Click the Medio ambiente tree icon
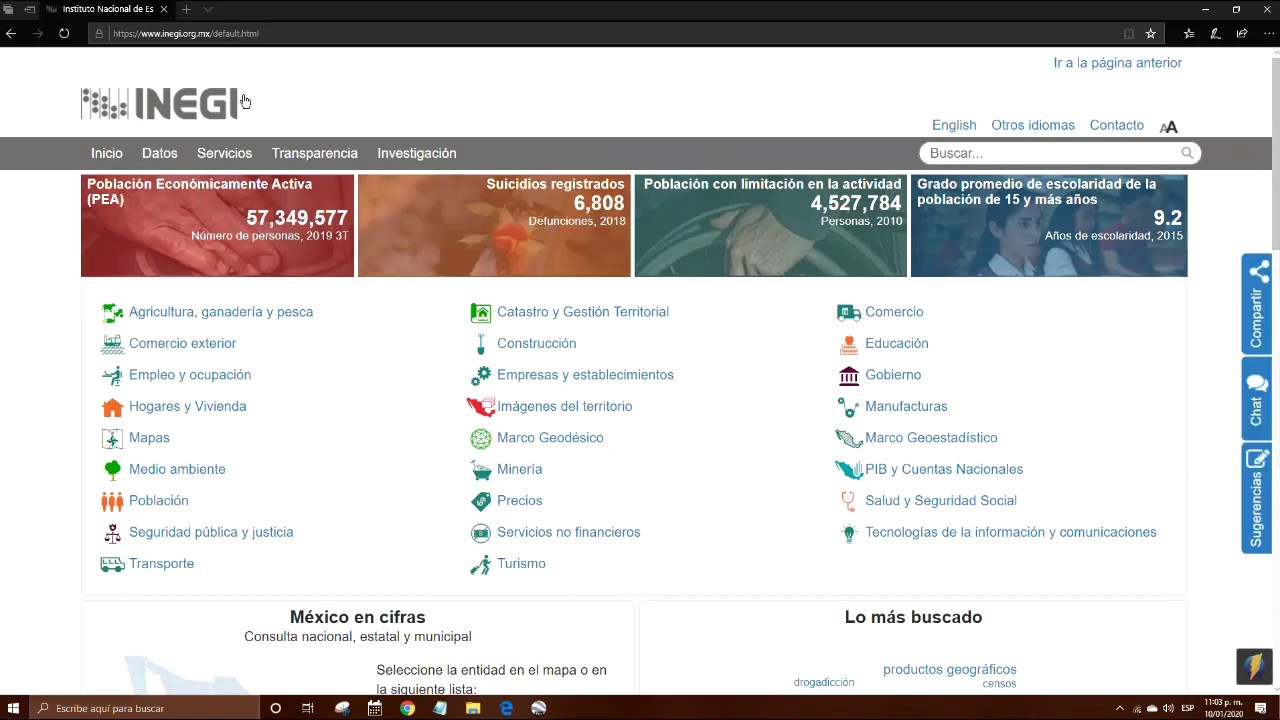 (112, 470)
